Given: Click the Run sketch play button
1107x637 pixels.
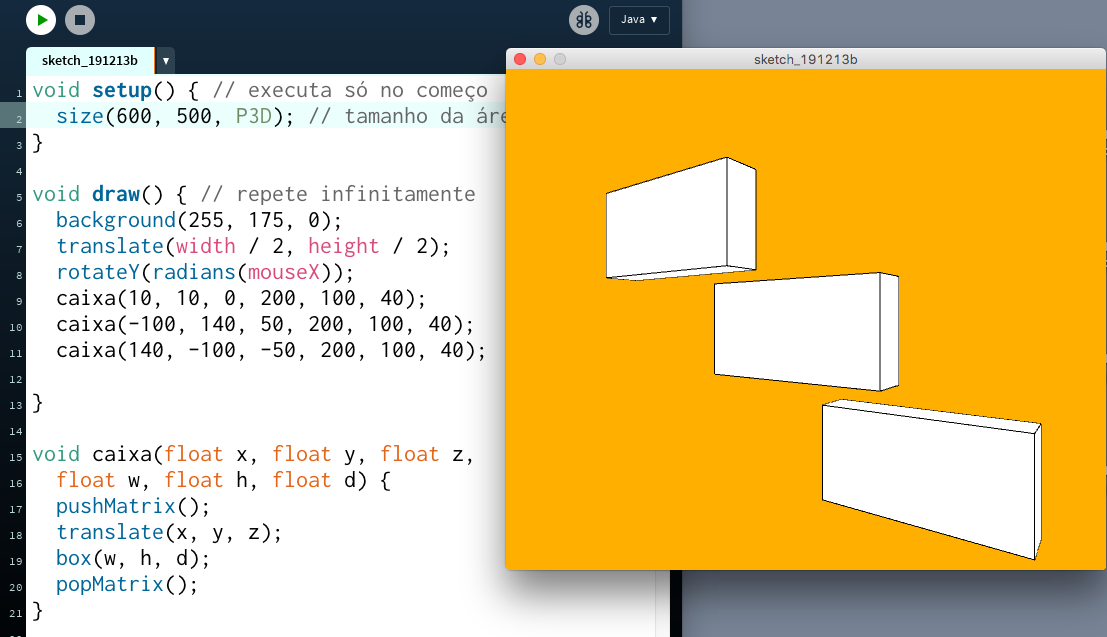Looking at the screenshot, I should click(x=41, y=19).
